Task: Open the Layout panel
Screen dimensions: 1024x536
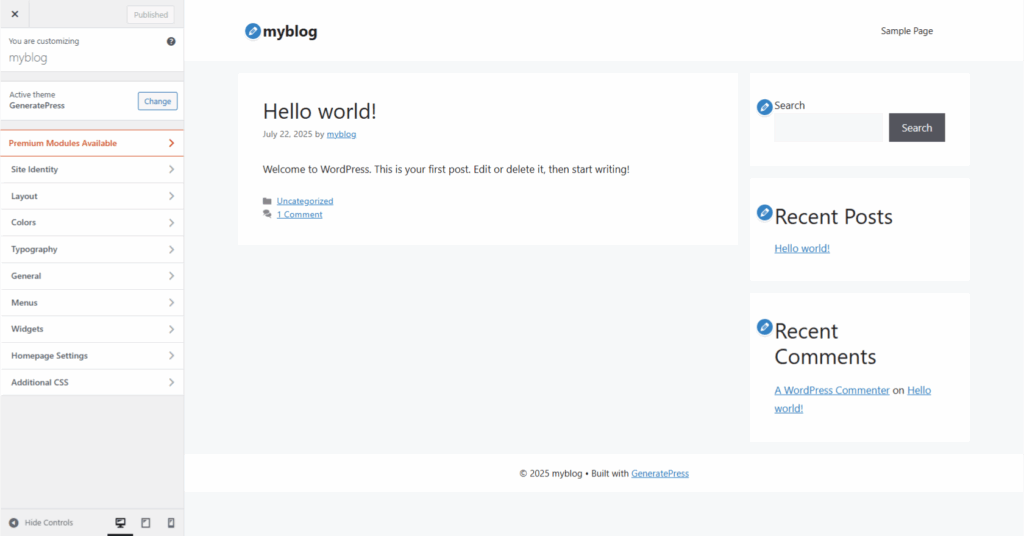Action: pyautogui.click(x=92, y=196)
